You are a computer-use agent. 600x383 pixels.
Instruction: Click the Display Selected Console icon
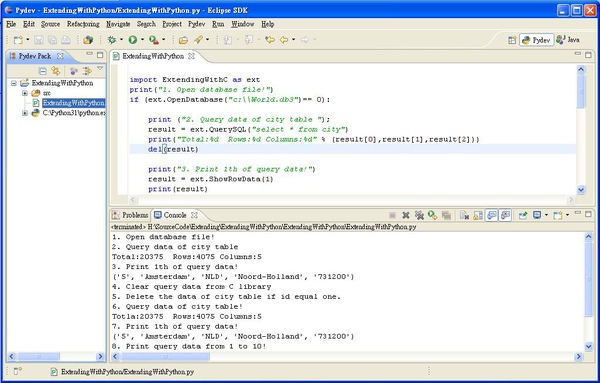click(537, 215)
